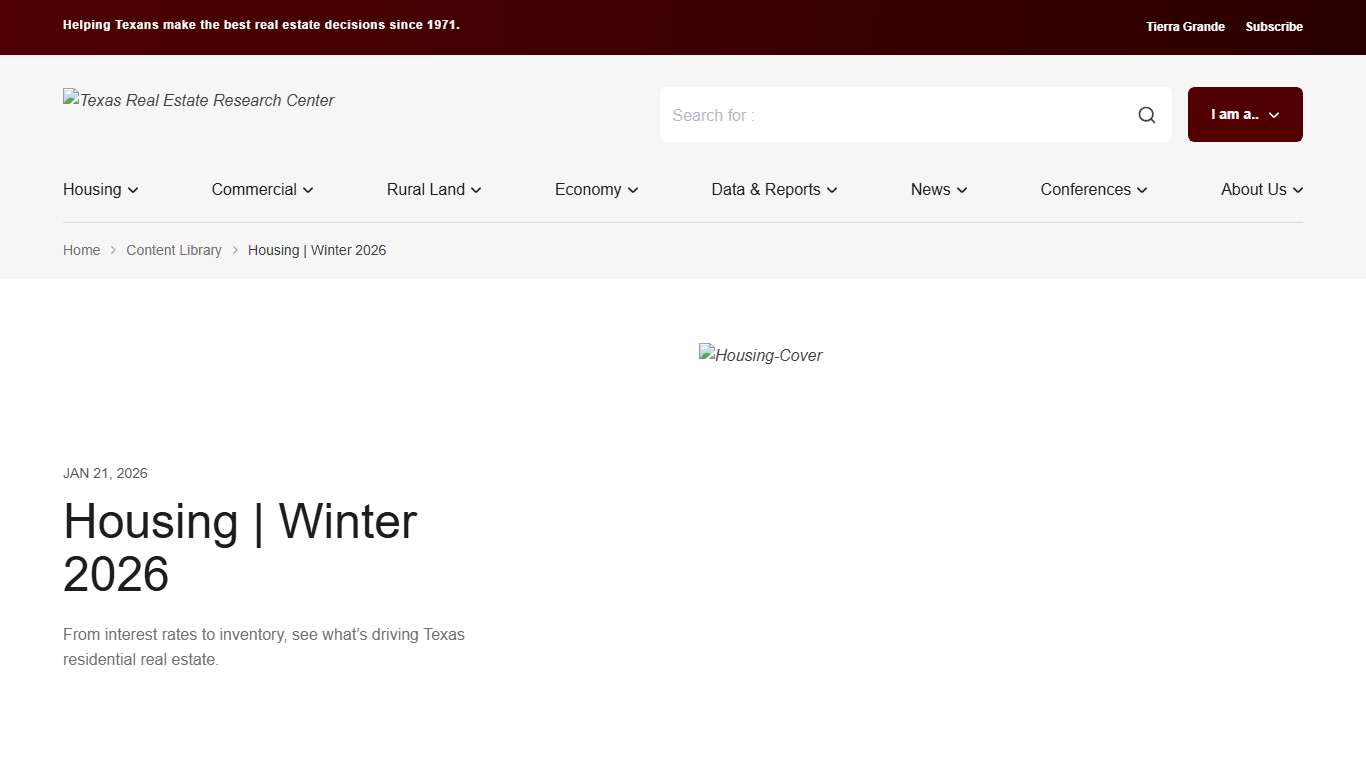Expand the Conferences dropdown

[x=1092, y=189]
